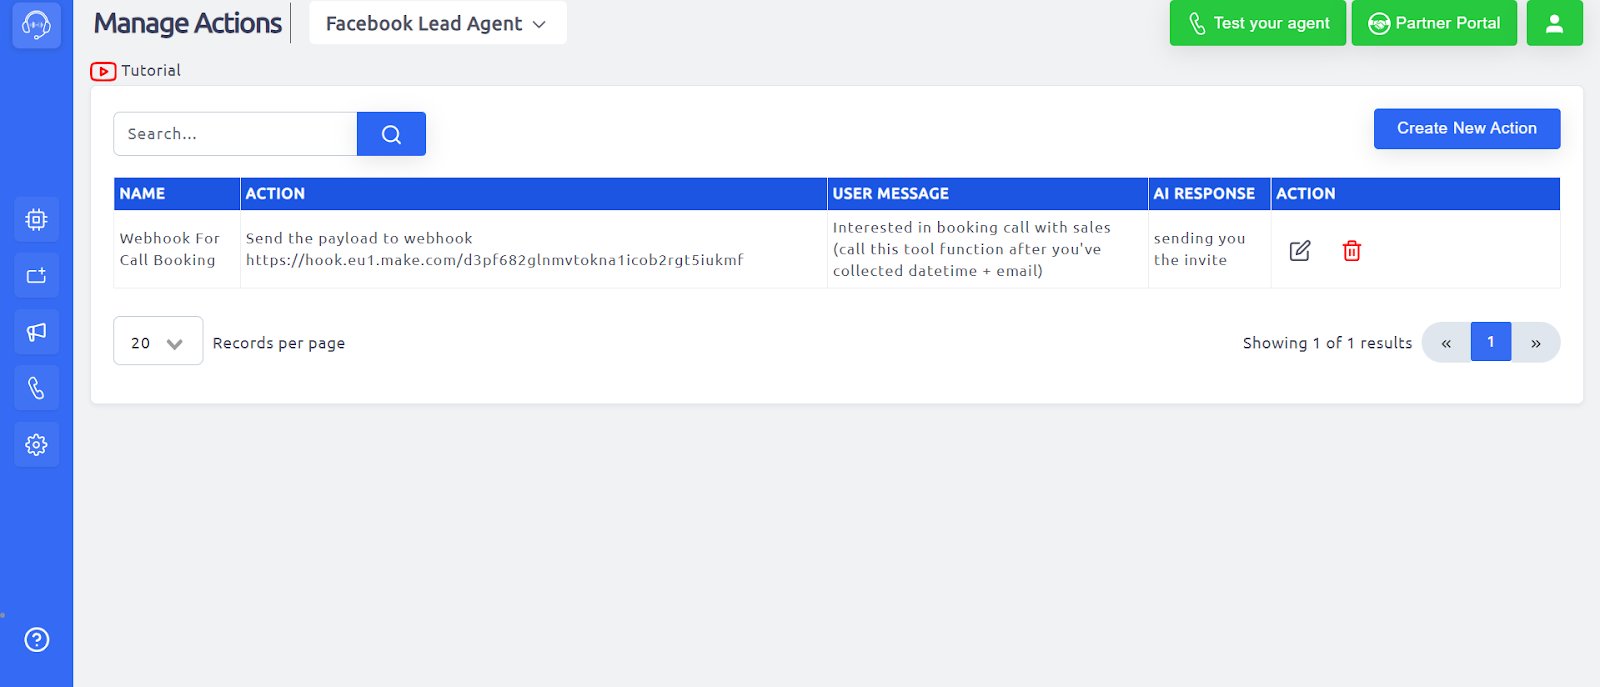The width and height of the screenshot is (1600, 687).
Task: Delete the Webhook For Call Booking action
Action: pyautogui.click(x=1351, y=251)
